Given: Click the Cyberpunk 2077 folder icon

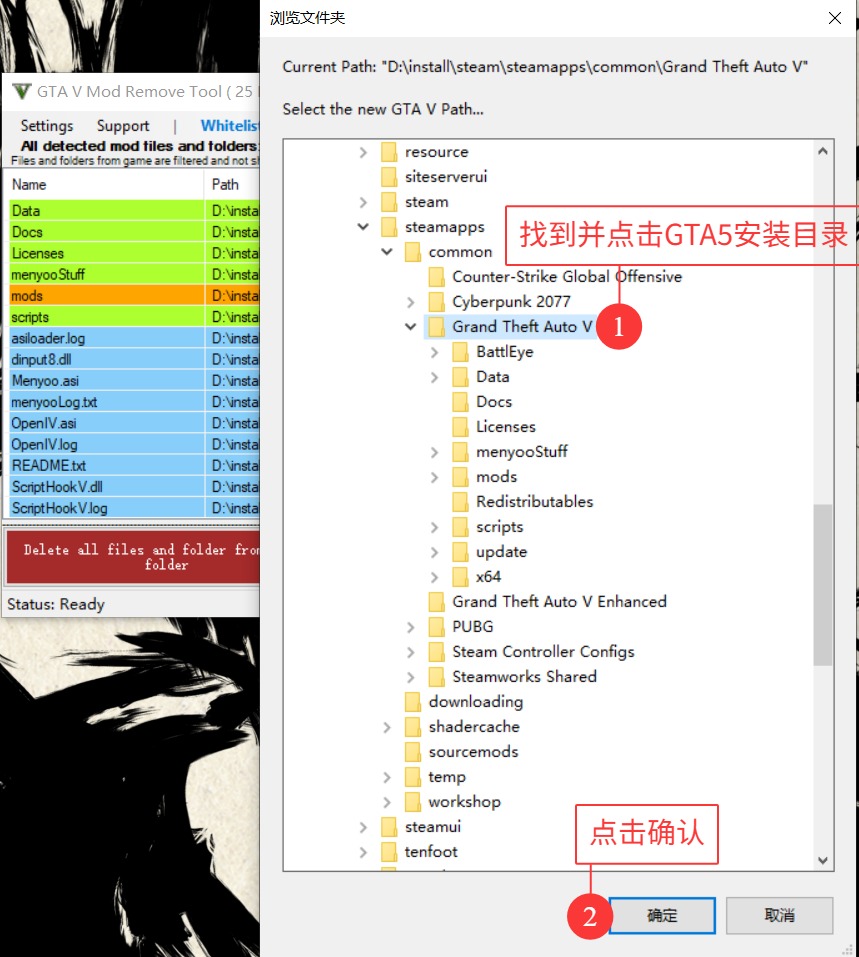Looking at the screenshot, I should [435, 301].
